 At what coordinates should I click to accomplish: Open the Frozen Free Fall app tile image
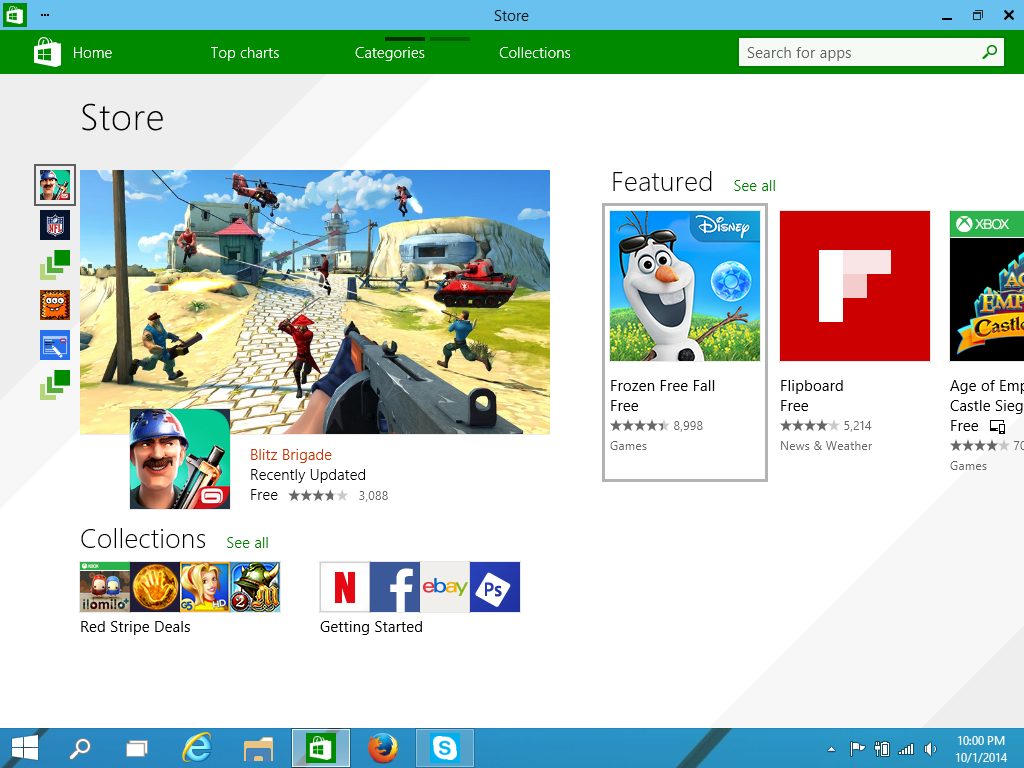685,285
